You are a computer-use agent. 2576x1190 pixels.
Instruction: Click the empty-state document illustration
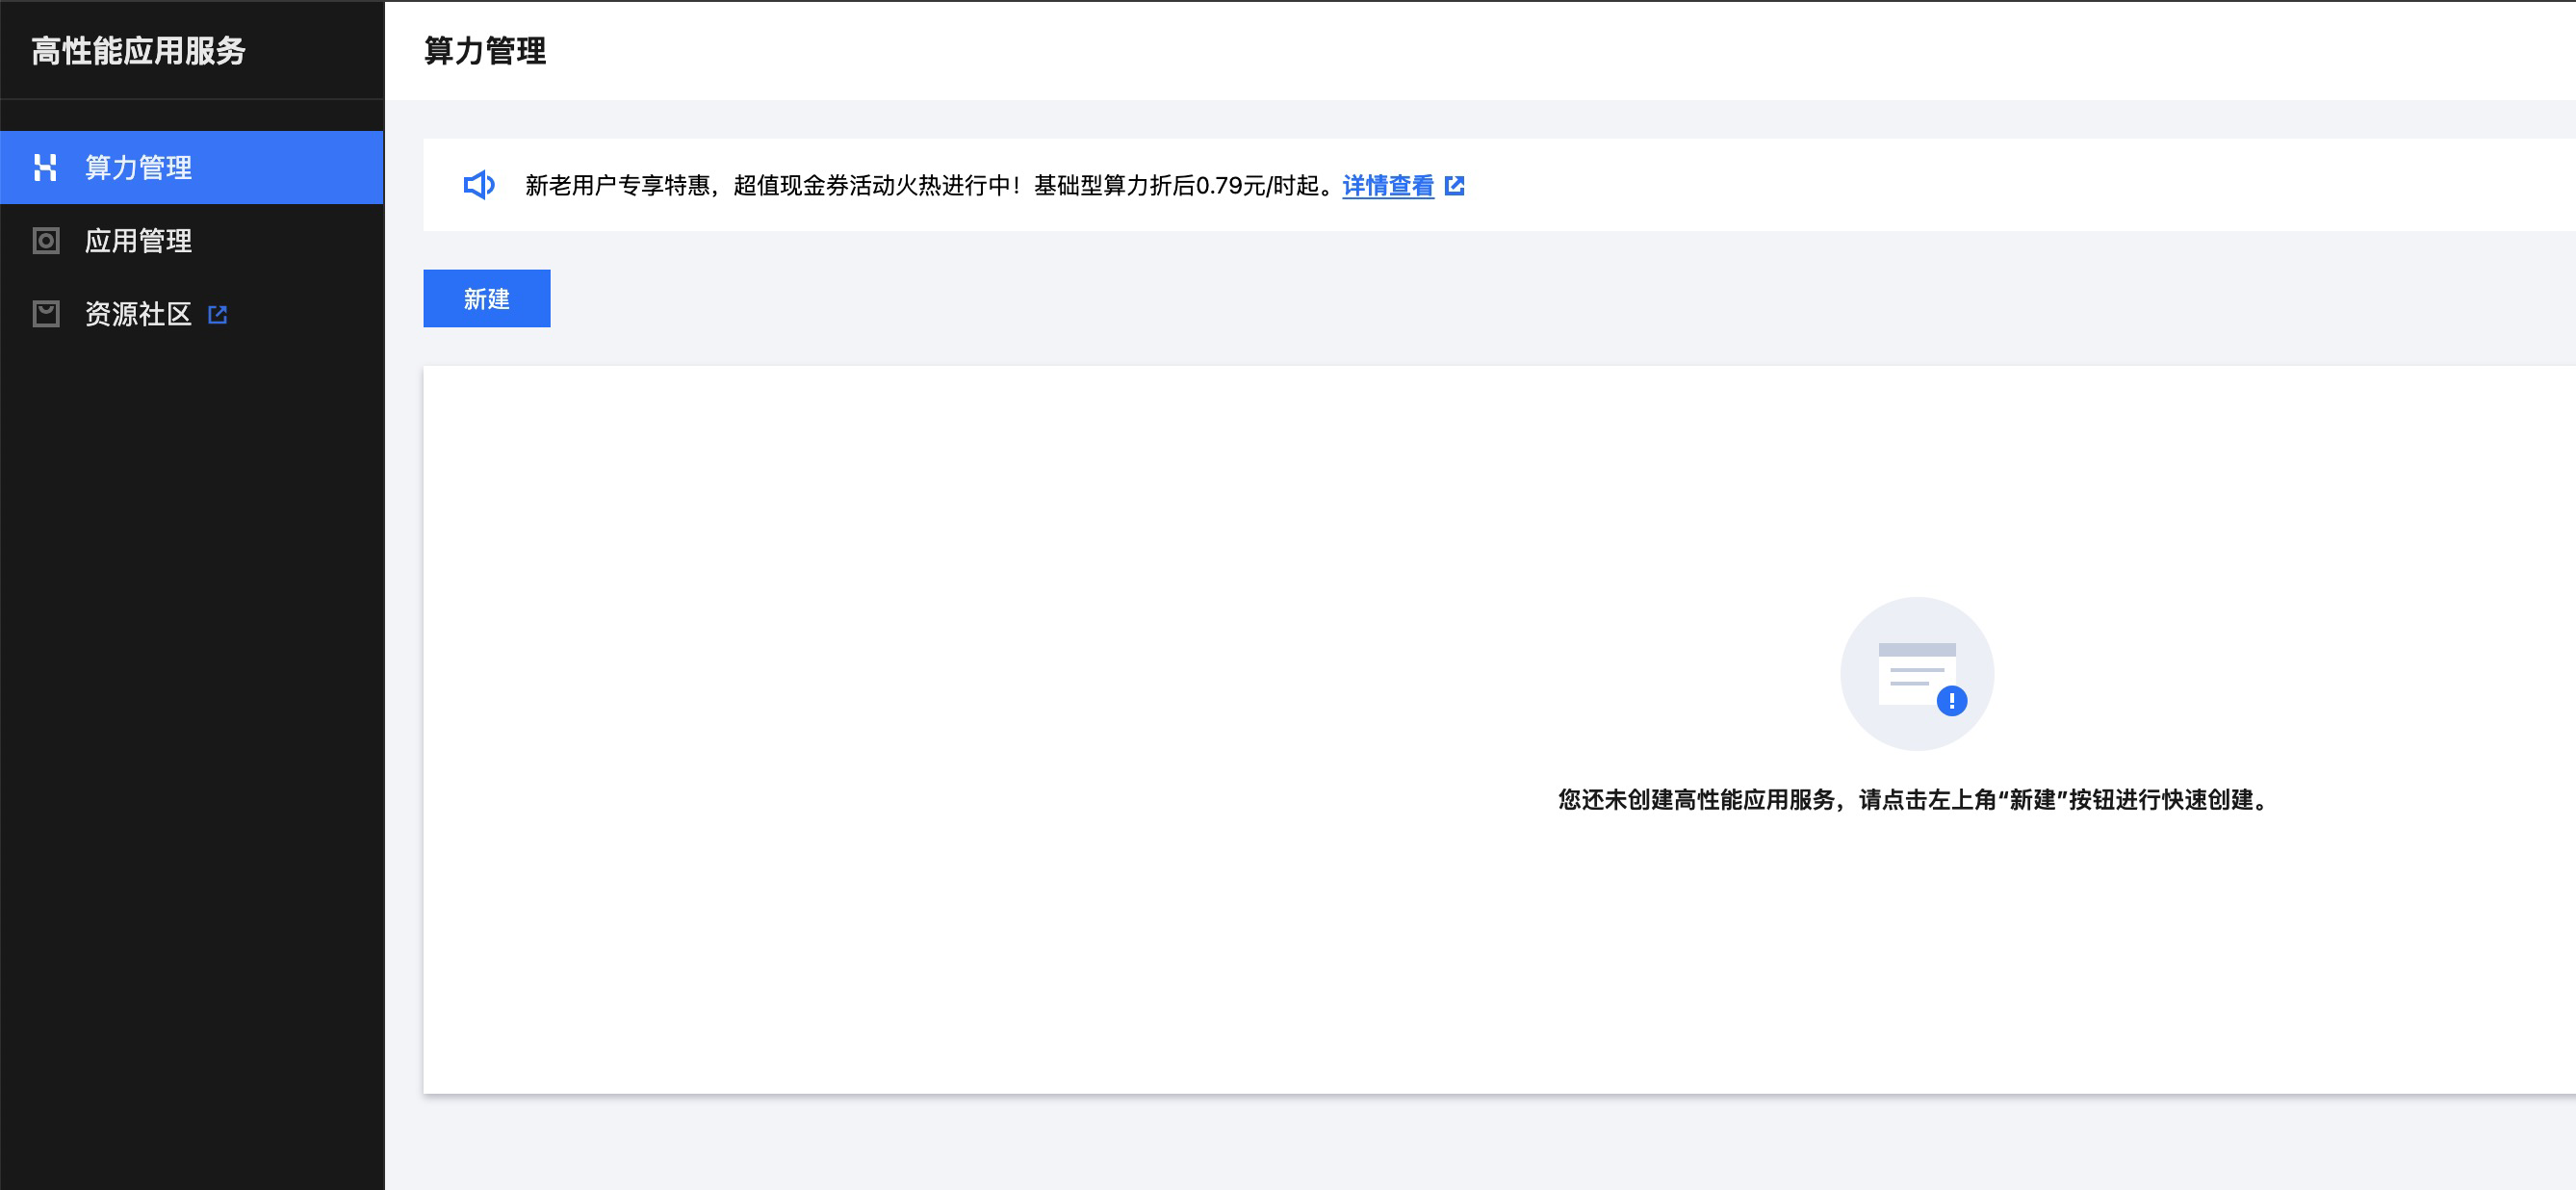pyautogui.click(x=1918, y=672)
